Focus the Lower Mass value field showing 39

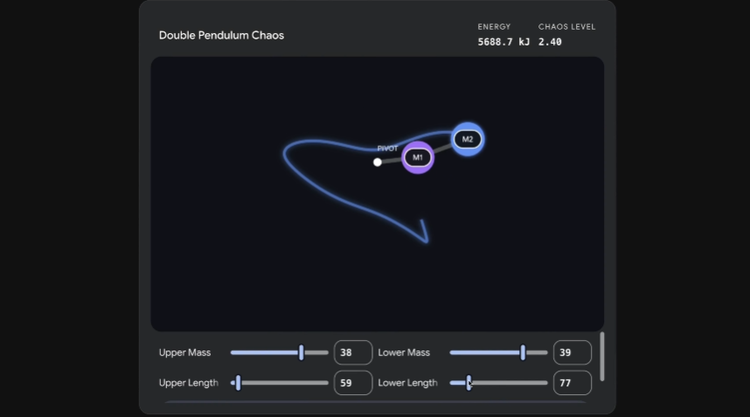tap(572, 352)
